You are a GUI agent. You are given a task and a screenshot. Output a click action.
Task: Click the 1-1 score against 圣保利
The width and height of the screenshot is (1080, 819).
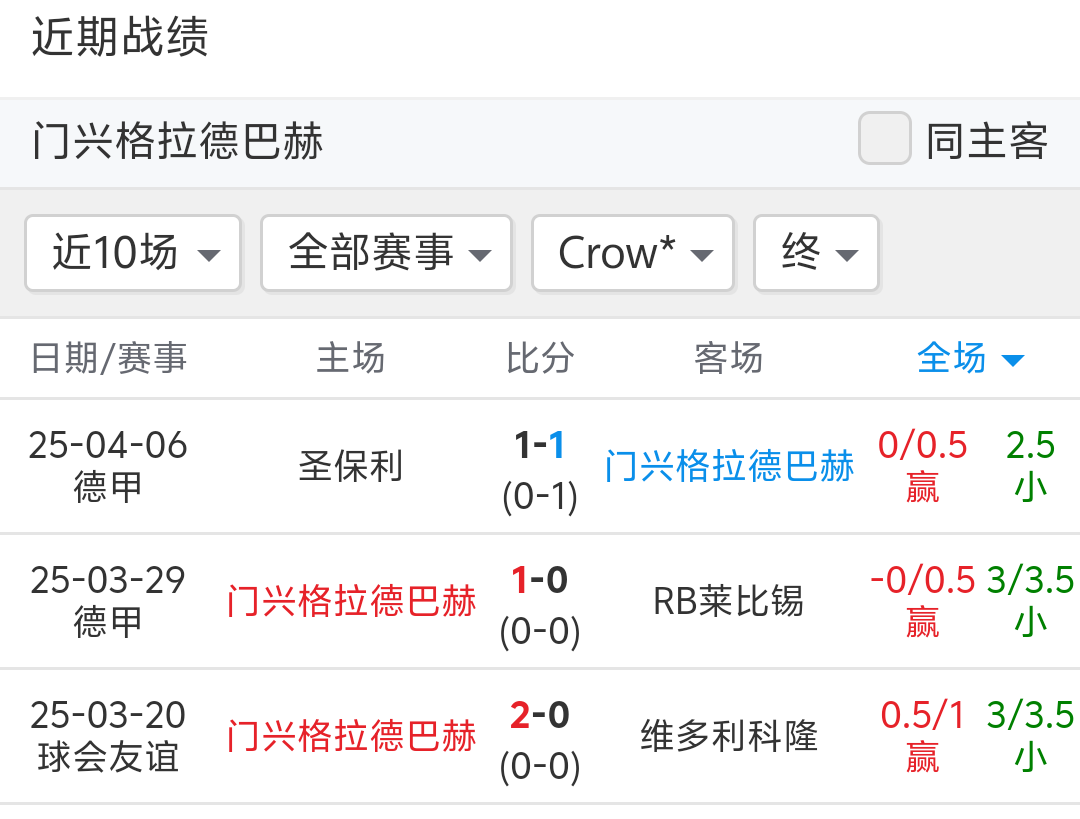pyautogui.click(x=539, y=446)
